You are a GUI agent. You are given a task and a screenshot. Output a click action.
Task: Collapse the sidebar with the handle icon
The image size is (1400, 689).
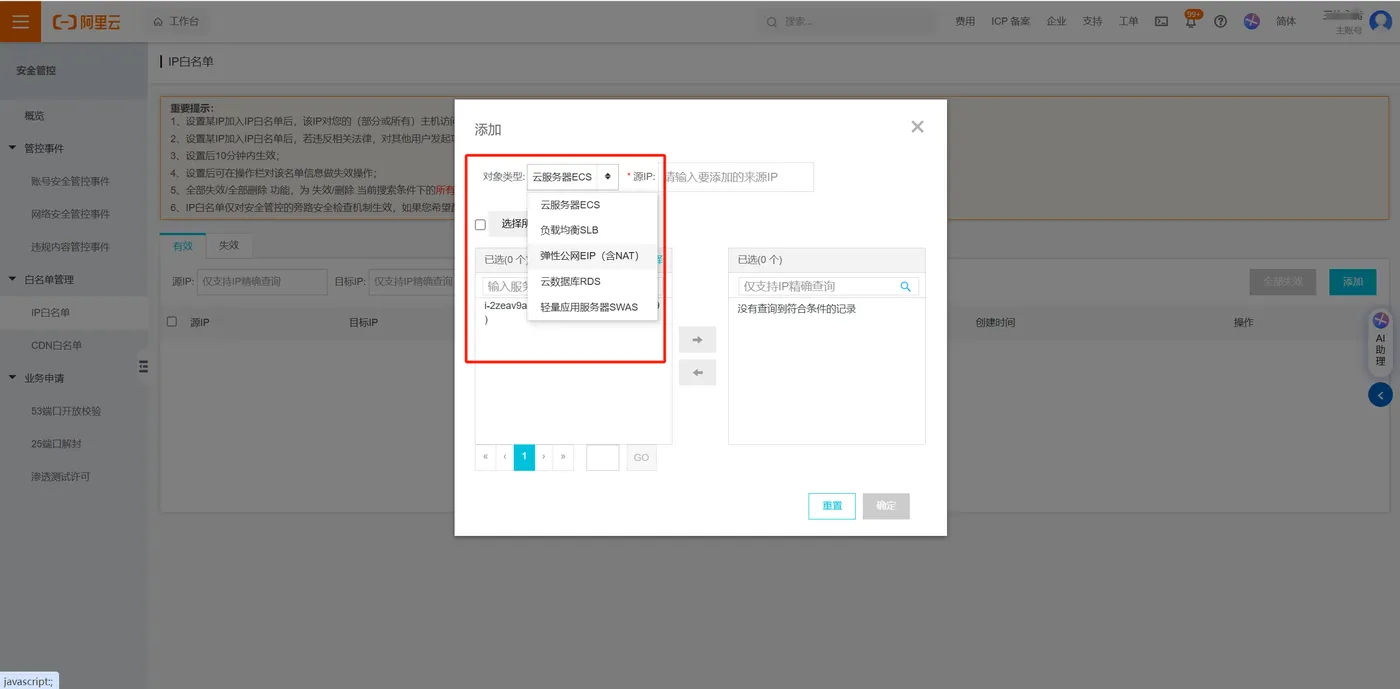[x=143, y=367]
